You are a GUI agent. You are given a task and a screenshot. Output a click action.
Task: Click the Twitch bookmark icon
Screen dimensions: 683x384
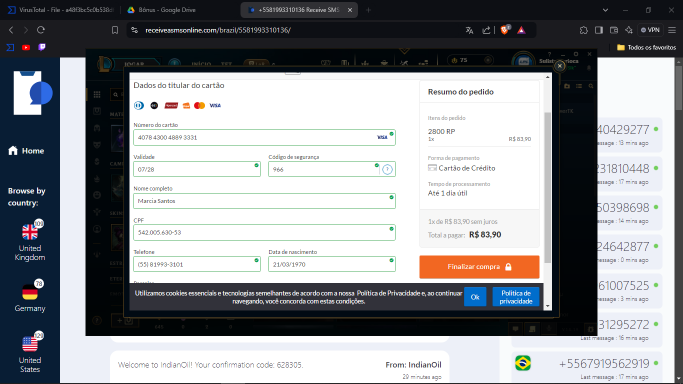42,47
